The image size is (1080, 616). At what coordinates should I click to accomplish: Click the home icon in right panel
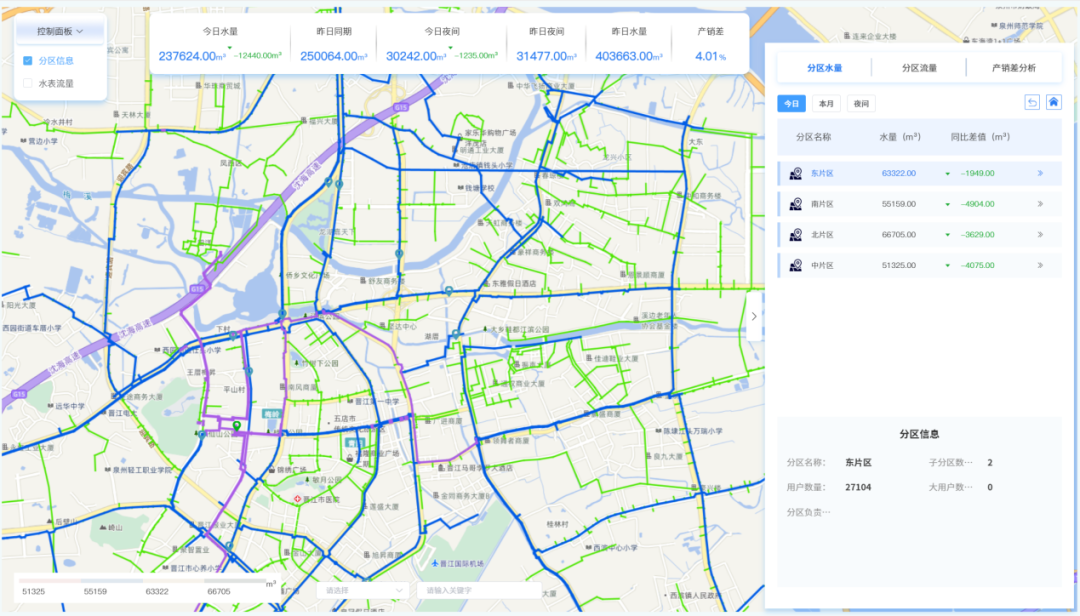point(1053,103)
